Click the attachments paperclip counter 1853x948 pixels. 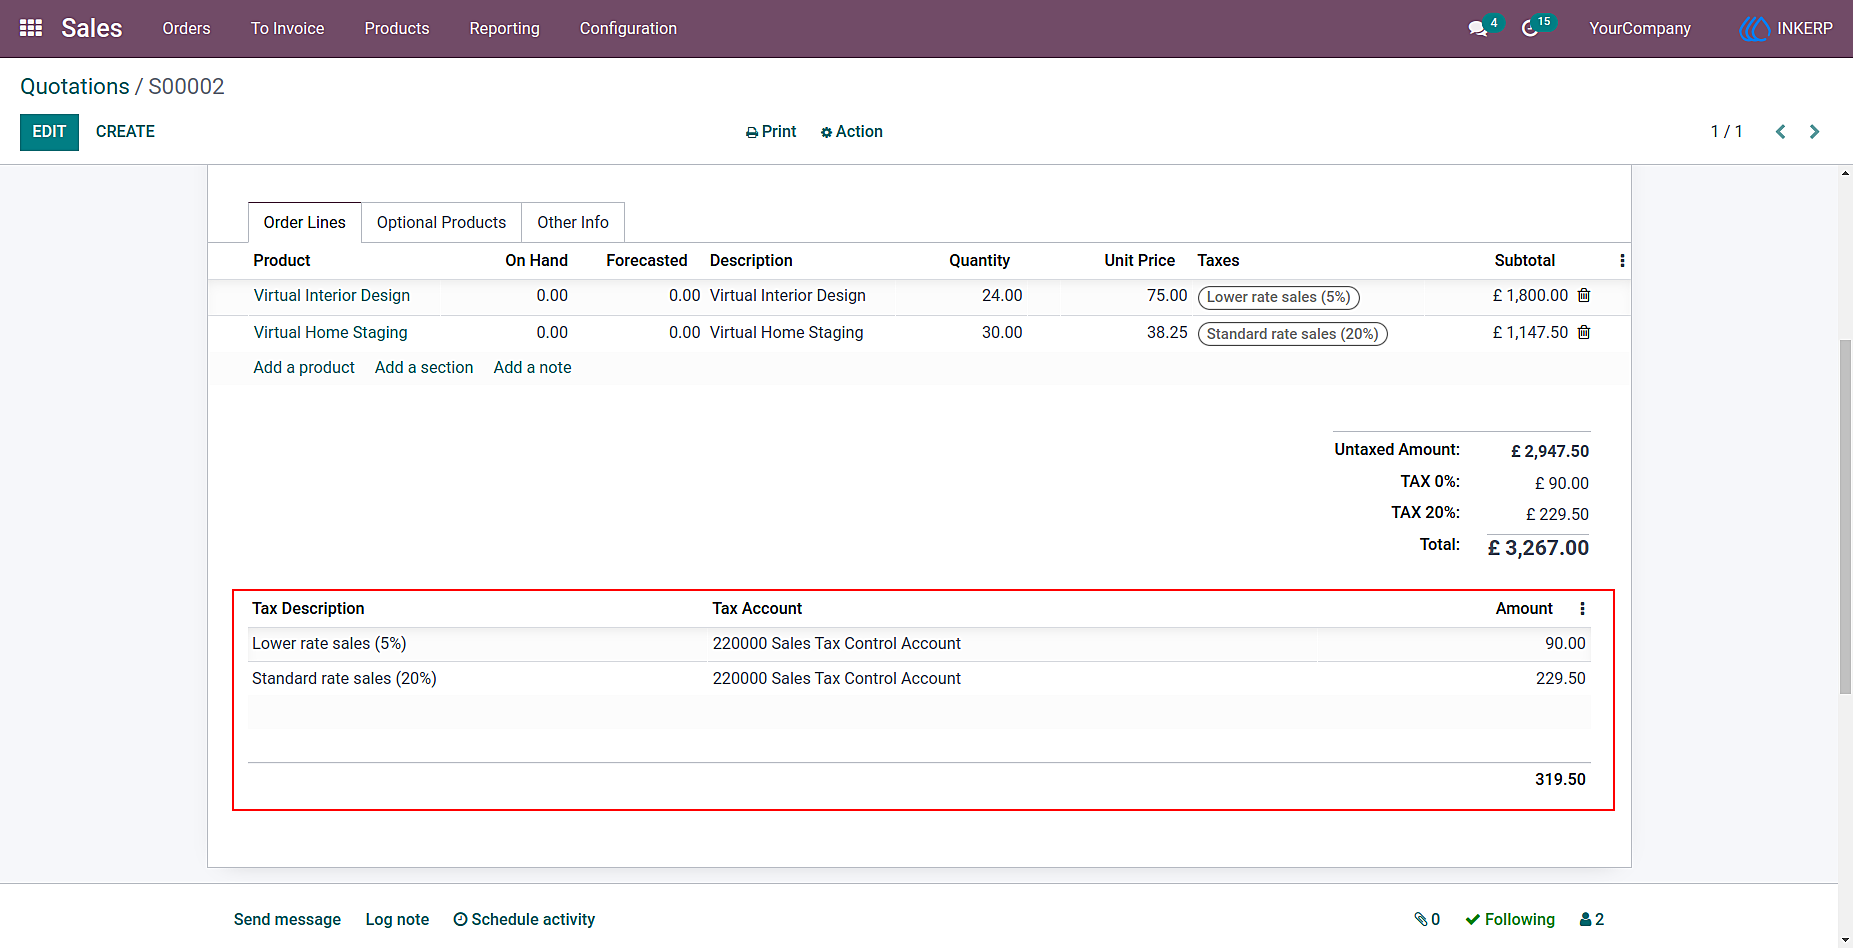(x=1427, y=919)
